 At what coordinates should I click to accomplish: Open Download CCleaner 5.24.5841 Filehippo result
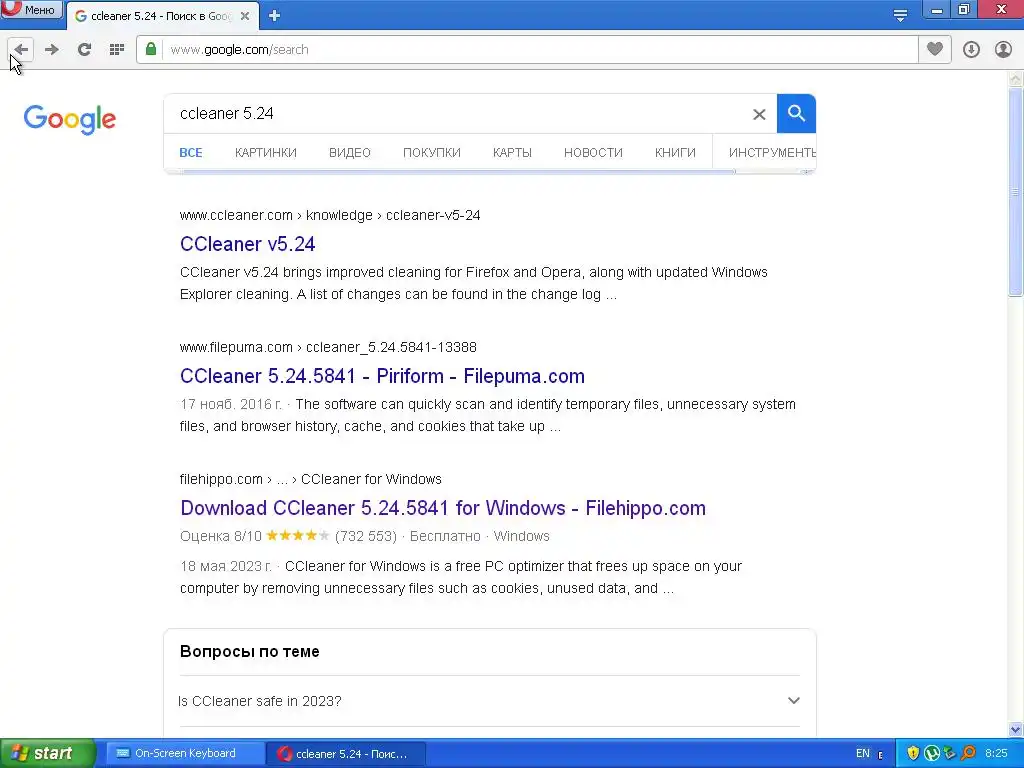[x=443, y=508]
